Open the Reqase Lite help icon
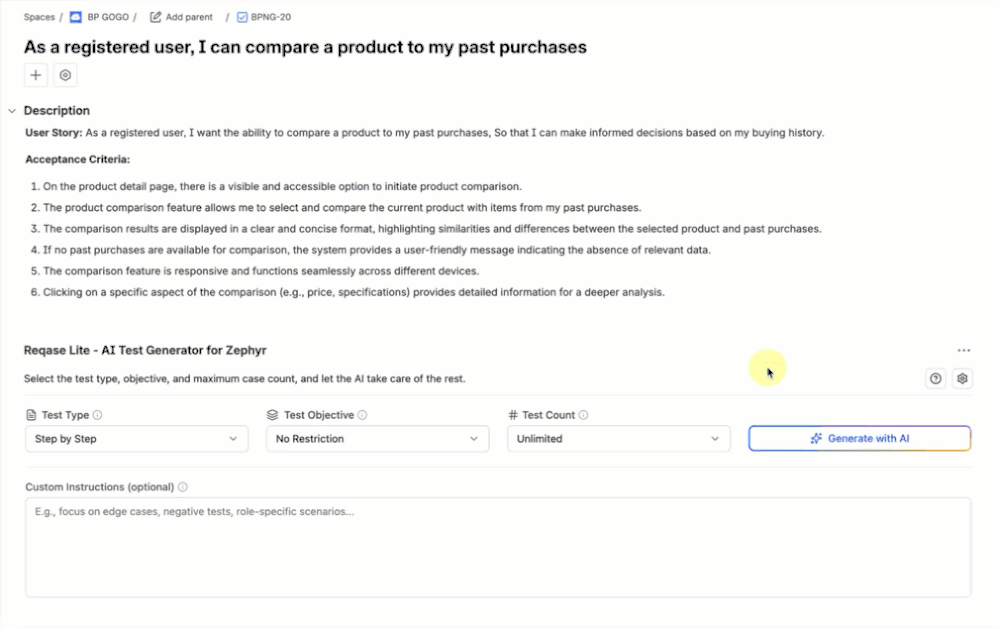 [x=935, y=379]
